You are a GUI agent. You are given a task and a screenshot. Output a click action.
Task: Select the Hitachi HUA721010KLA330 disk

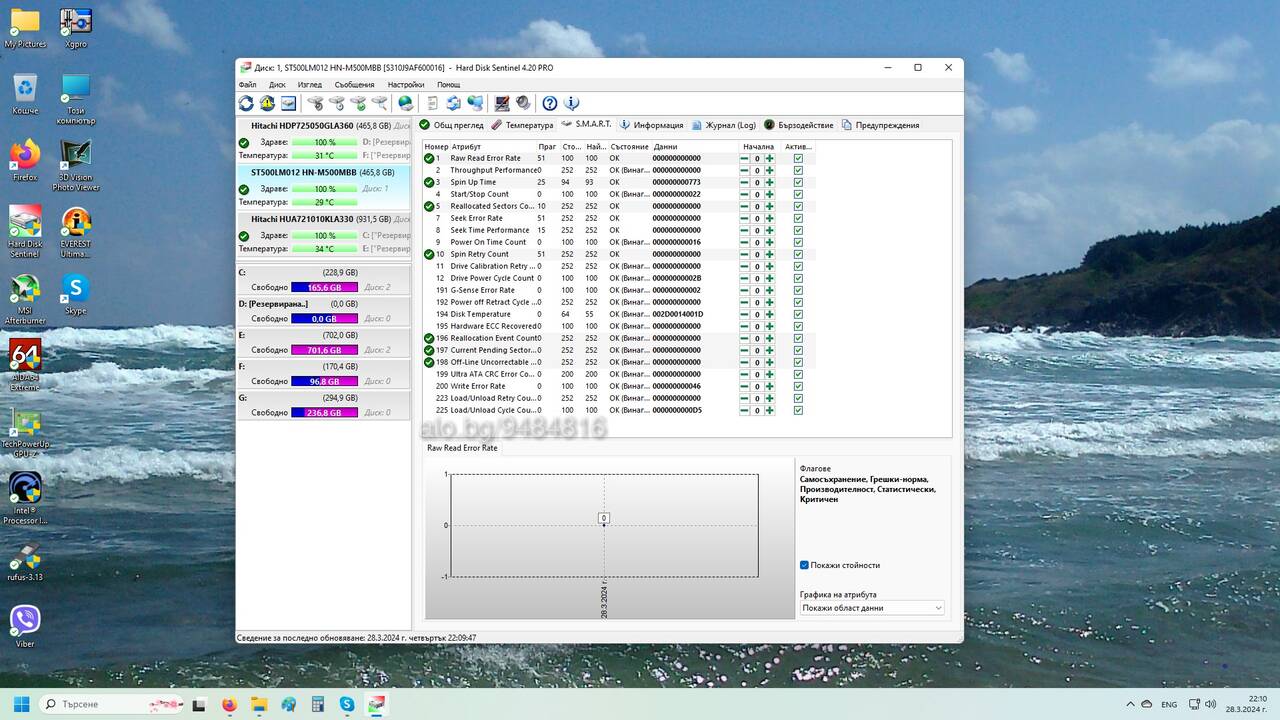coord(323,234)
